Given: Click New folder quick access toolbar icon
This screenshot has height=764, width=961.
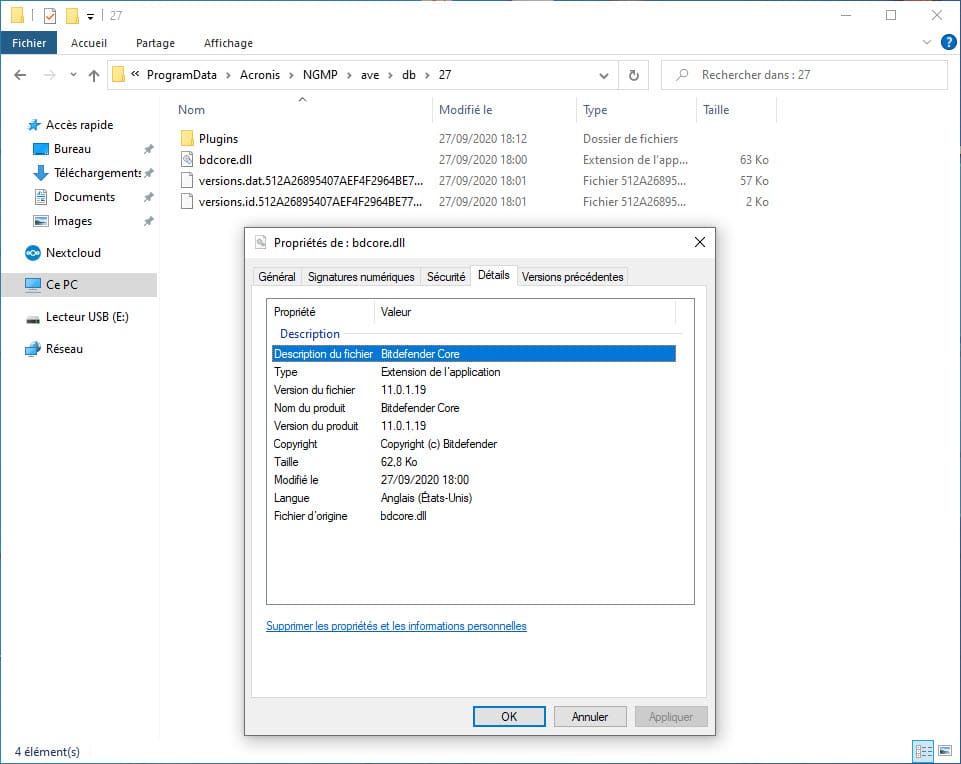Looking at the screenshot, I should (x=72, y=15).
